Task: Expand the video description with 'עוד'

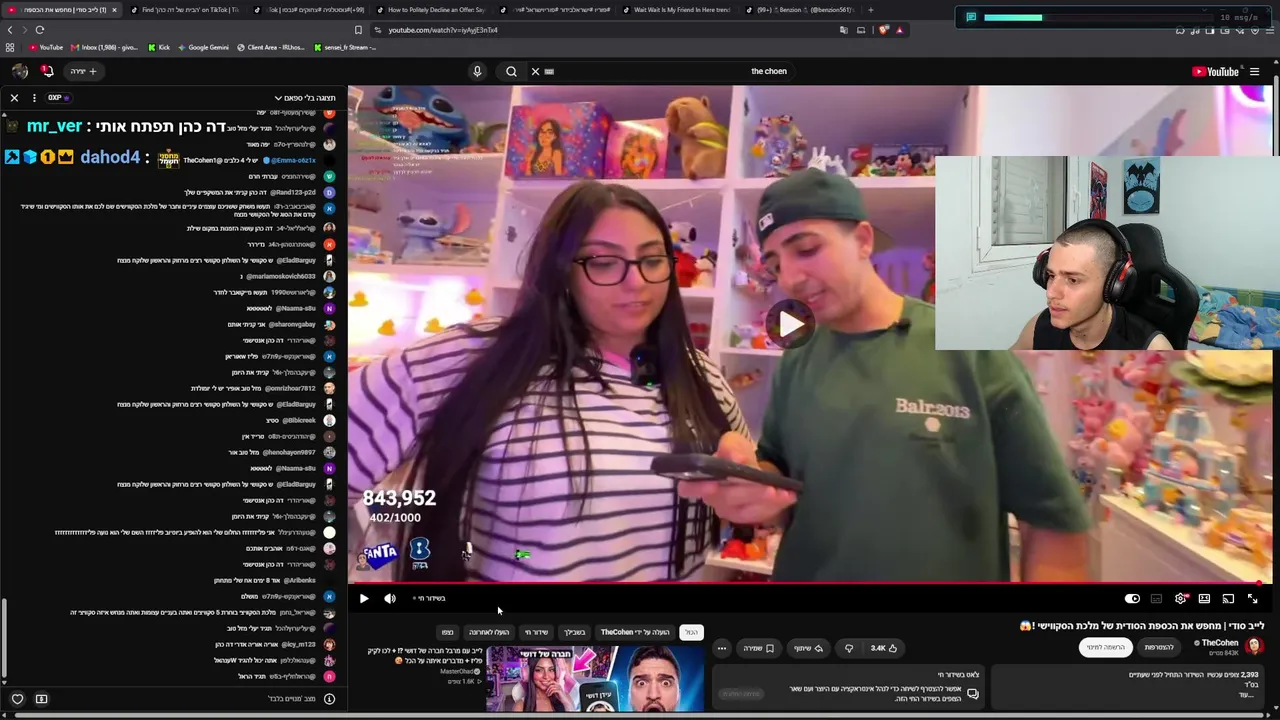Action: click(x=1246, y=694)
